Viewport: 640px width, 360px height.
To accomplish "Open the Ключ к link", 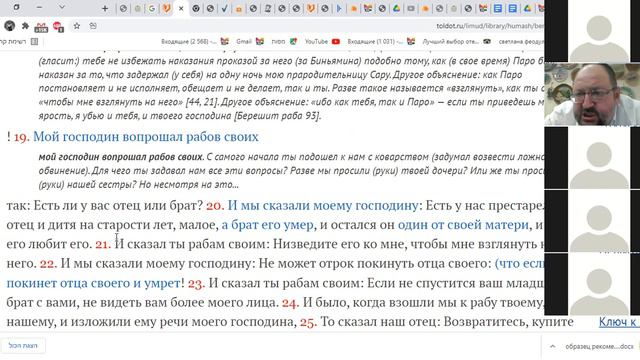I will 618,322.
